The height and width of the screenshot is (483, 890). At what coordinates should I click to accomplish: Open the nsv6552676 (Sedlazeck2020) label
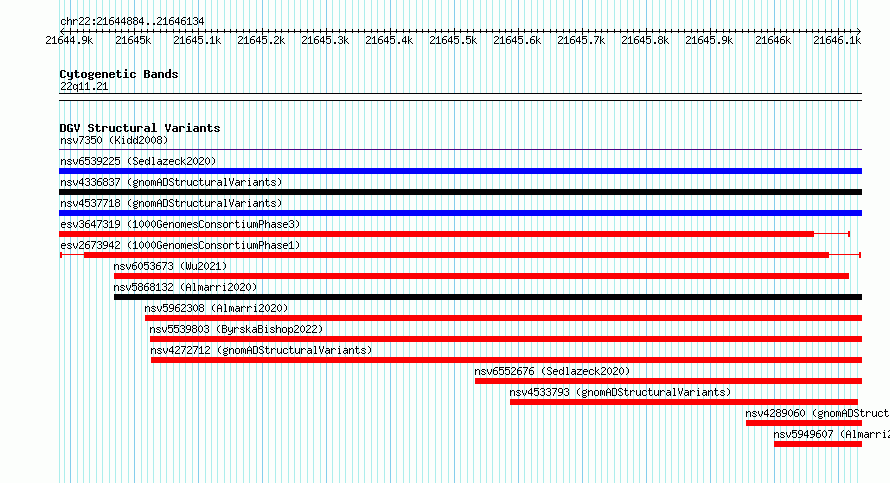(x=552, y=371)
